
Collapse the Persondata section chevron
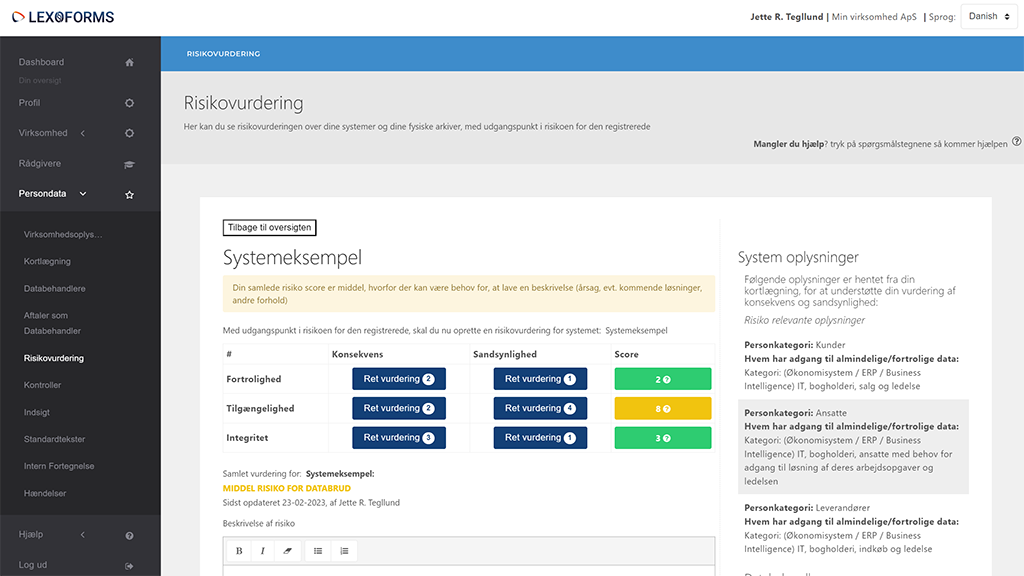tap(83, 193)
